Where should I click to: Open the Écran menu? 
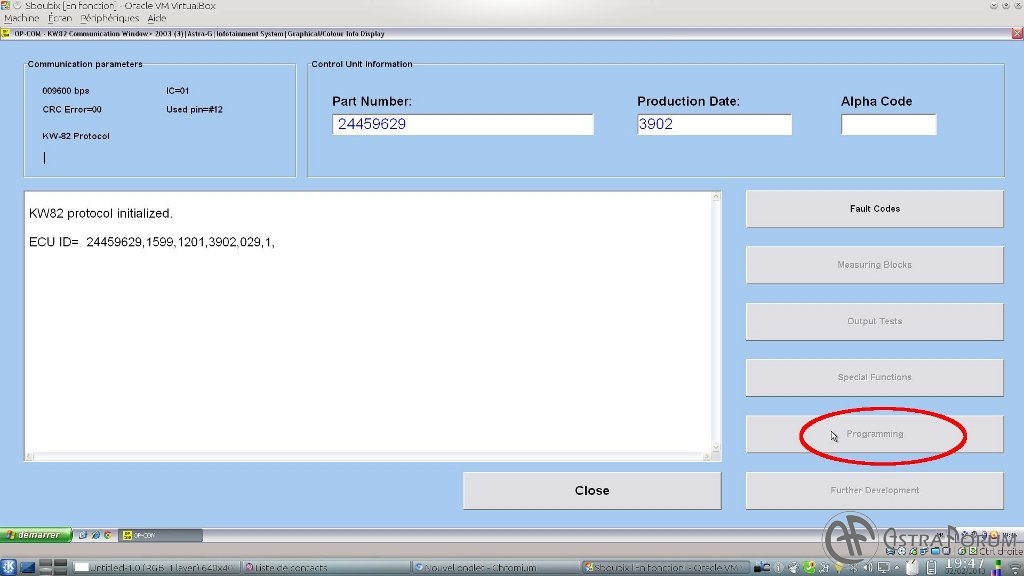click(59, 18)
